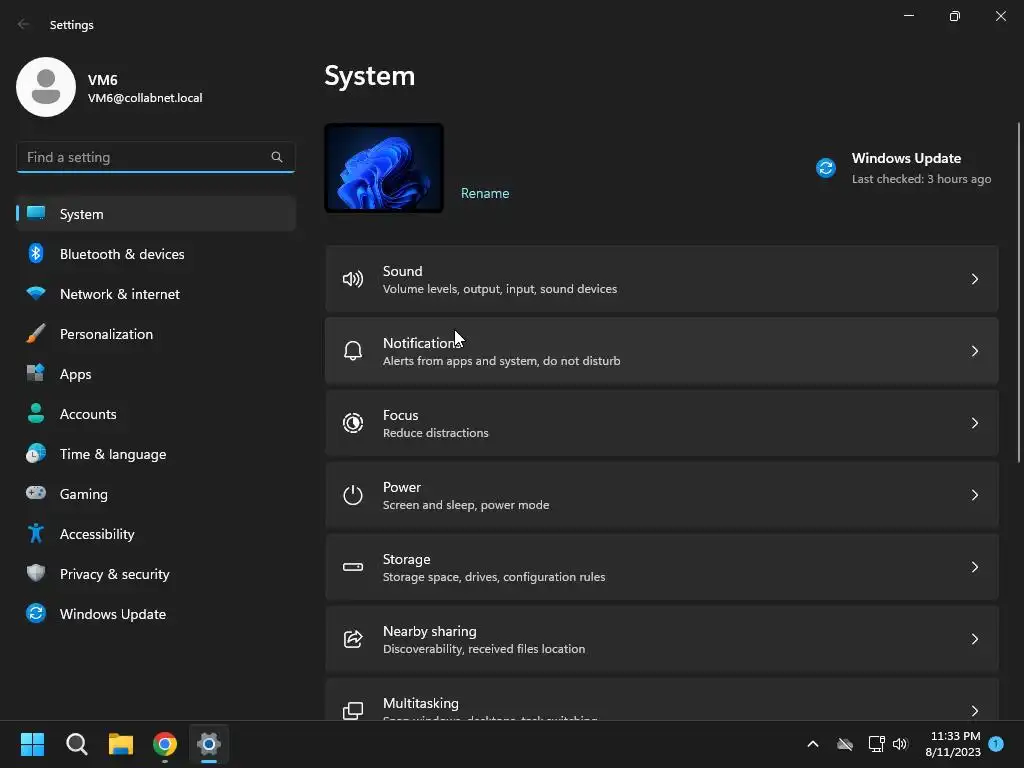Click the back arrow in Settings
The width and height of the screenshot is (1024, 768).
pyautogui.click(x=24, y=24)
